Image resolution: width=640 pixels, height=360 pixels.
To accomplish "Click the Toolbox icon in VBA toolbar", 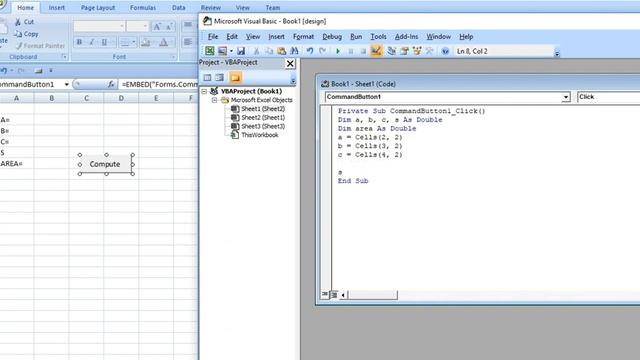I will pyautogui.click(x=429, y=51).
